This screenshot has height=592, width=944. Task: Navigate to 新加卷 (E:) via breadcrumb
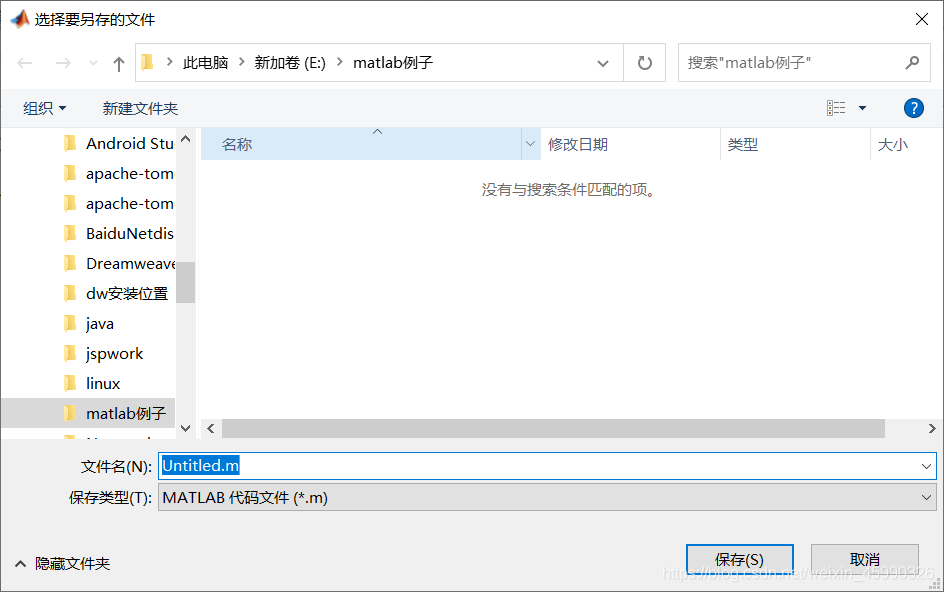(x=290, y=62)
